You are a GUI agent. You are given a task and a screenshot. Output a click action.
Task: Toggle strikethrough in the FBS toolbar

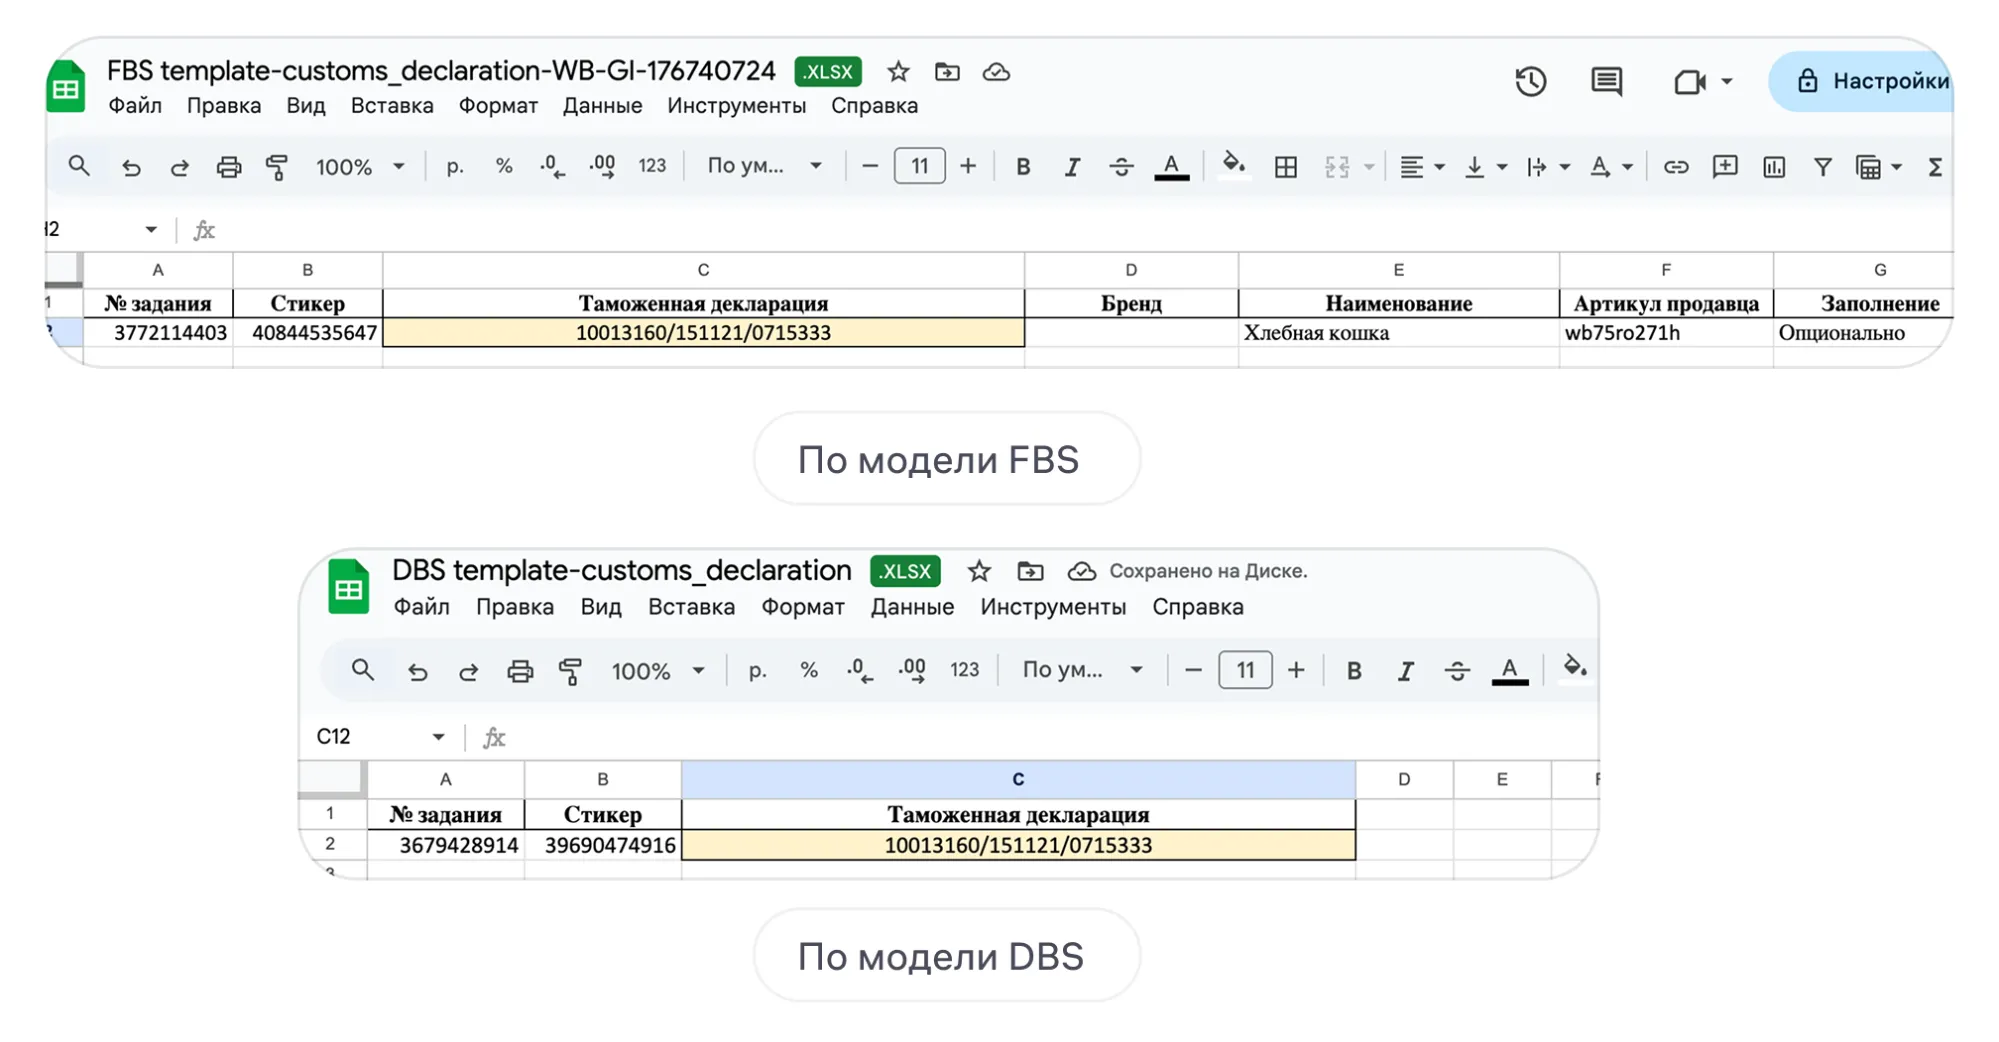coord(1121,167)
